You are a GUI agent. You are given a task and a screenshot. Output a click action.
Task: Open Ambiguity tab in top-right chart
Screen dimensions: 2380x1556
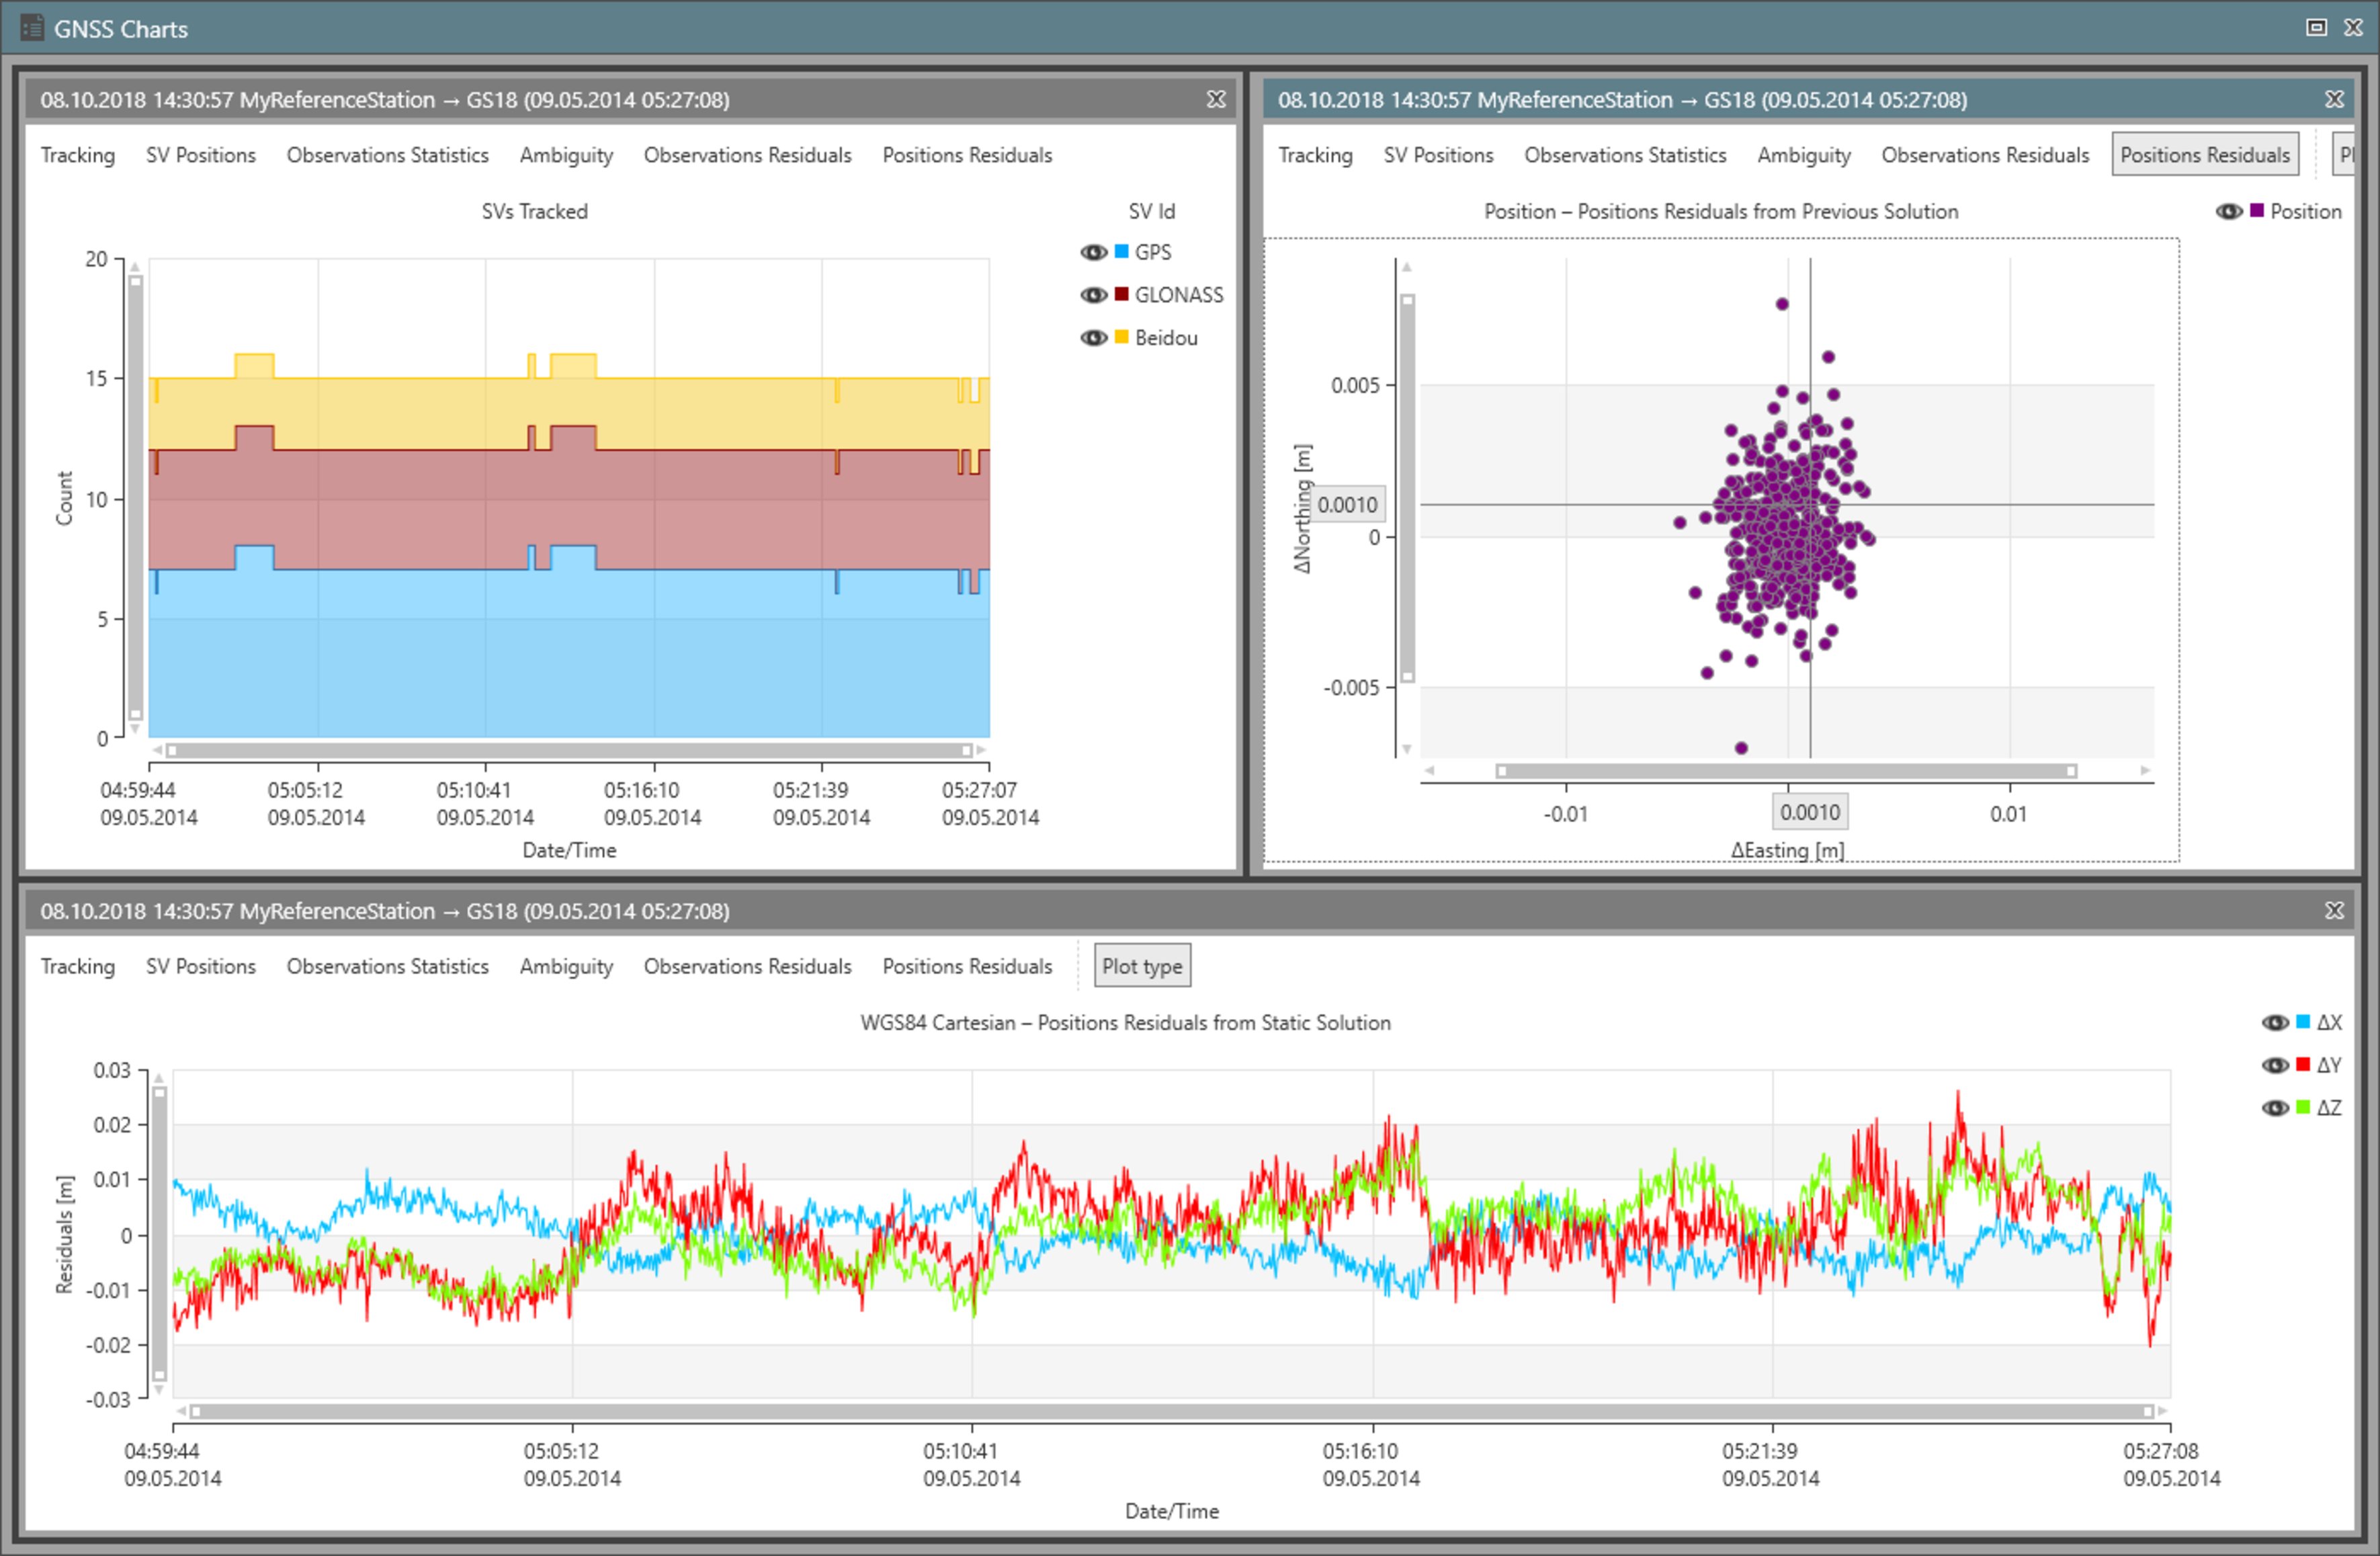1804,155
